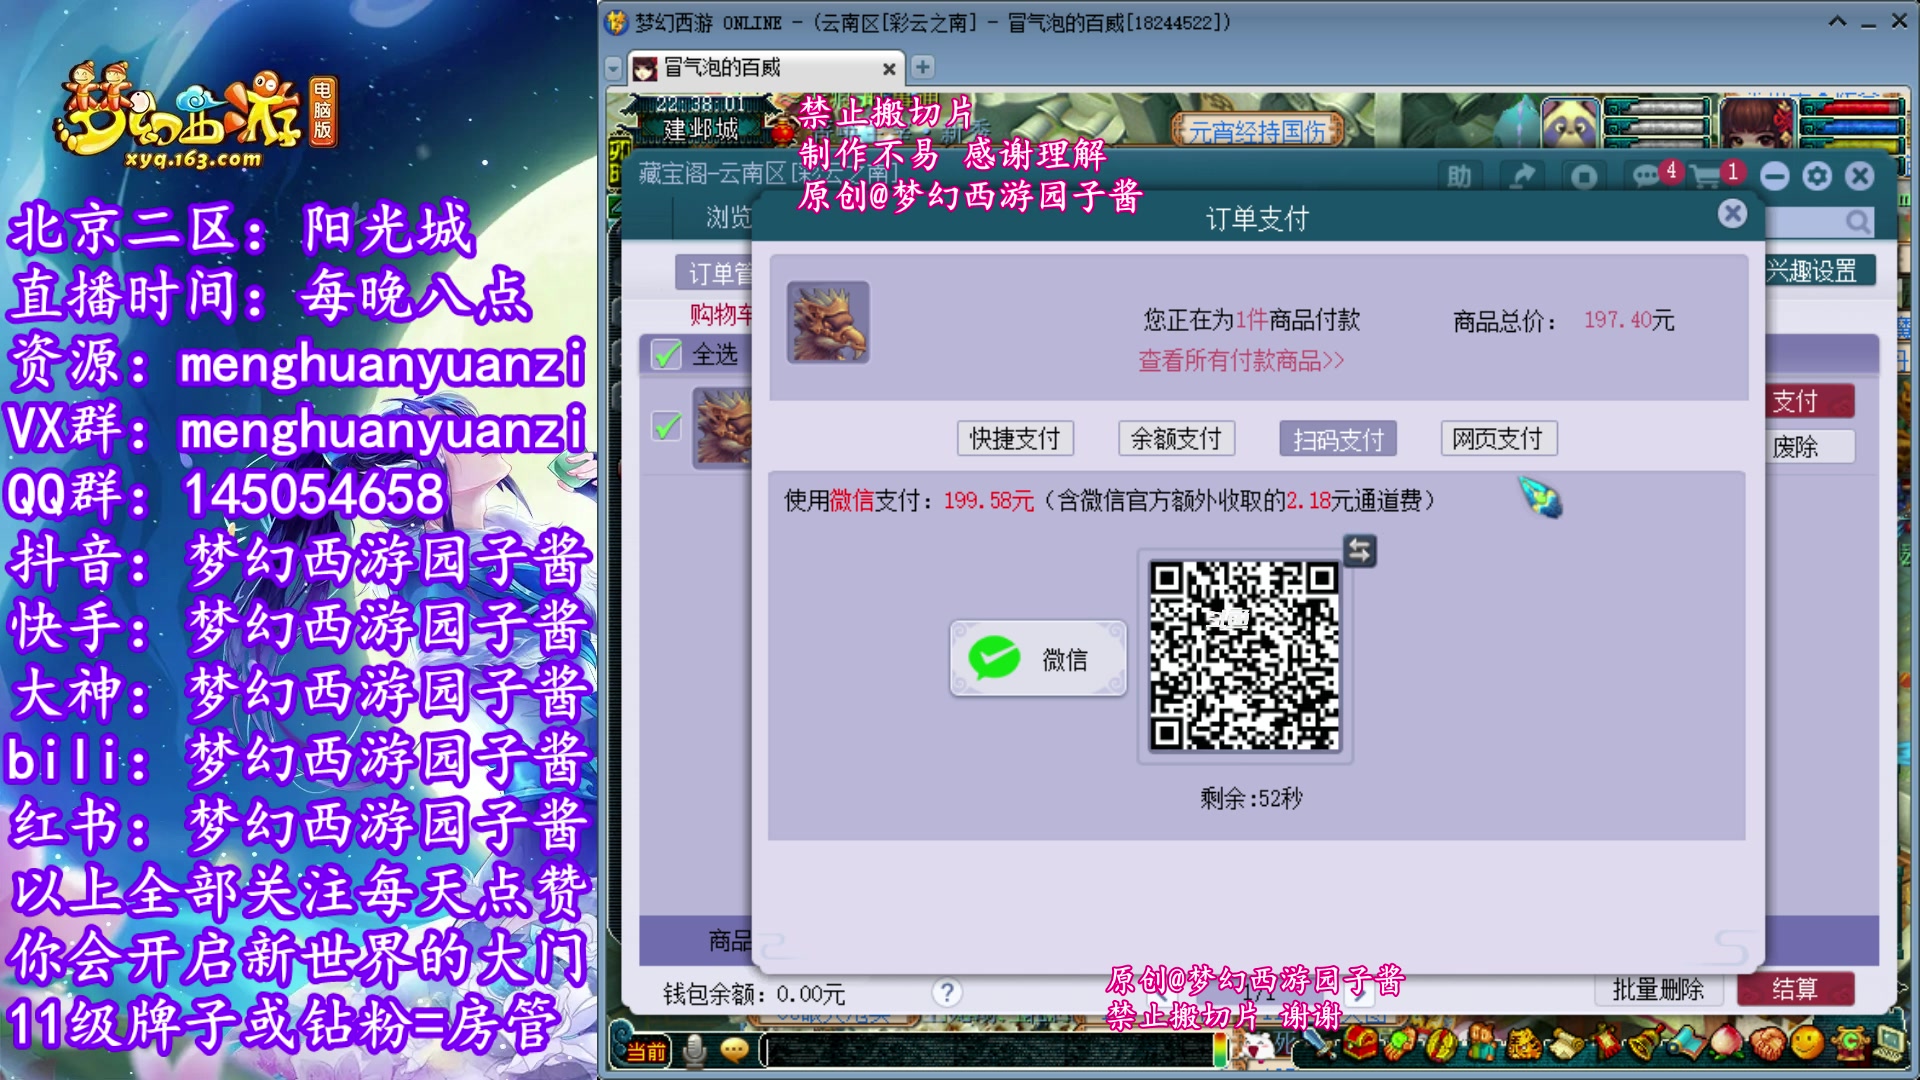Close the 冒气泡的百威 tab
Image resolution: width=1920 pixels, height=1080 pixels.
coord(888,69)
